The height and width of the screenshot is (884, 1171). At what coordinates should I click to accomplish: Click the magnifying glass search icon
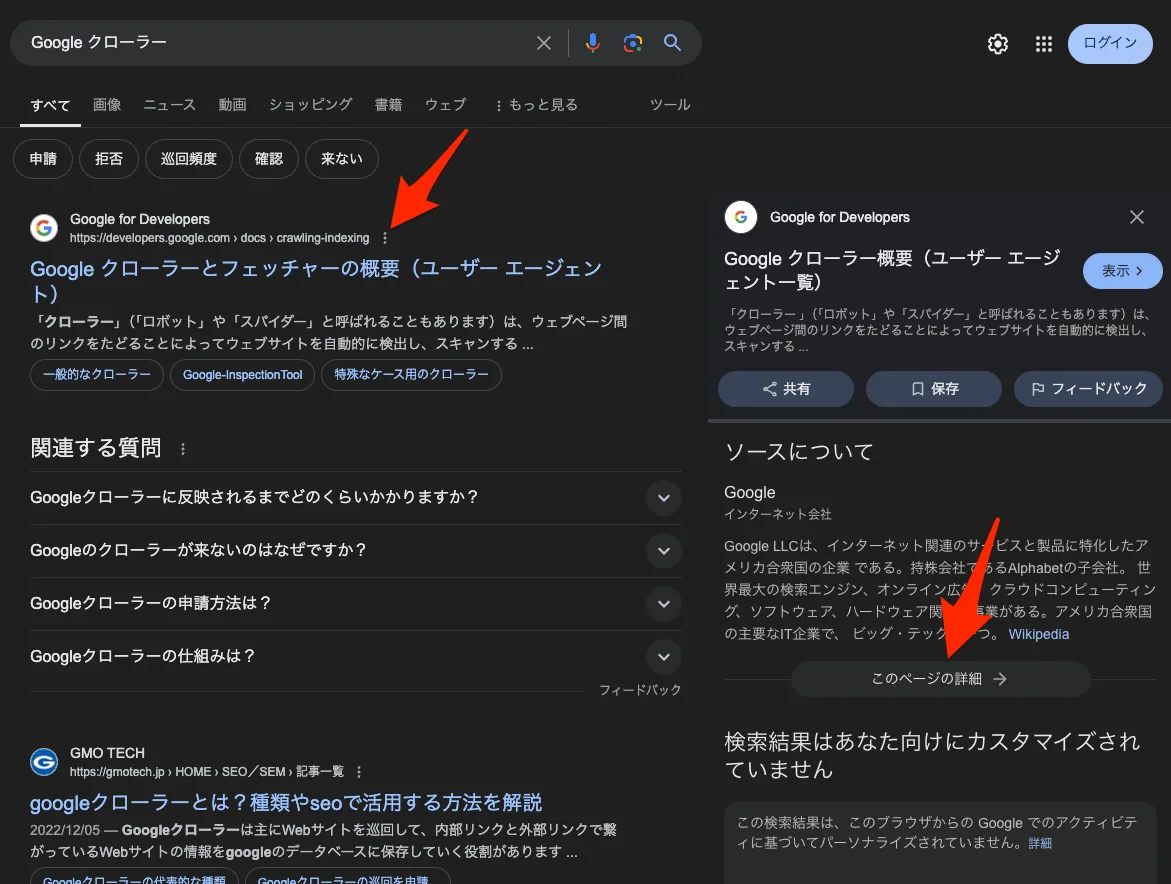672,43
